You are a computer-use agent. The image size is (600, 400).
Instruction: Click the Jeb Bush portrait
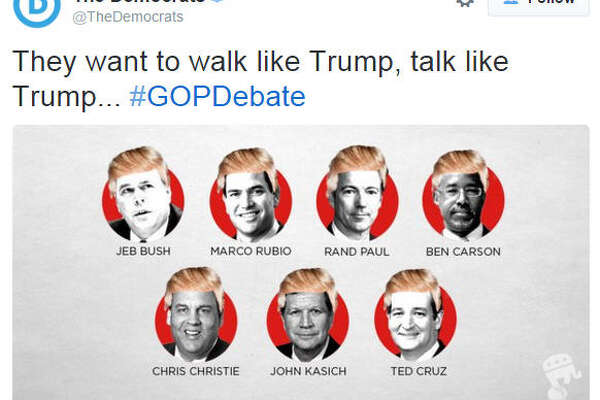(143, 194)
